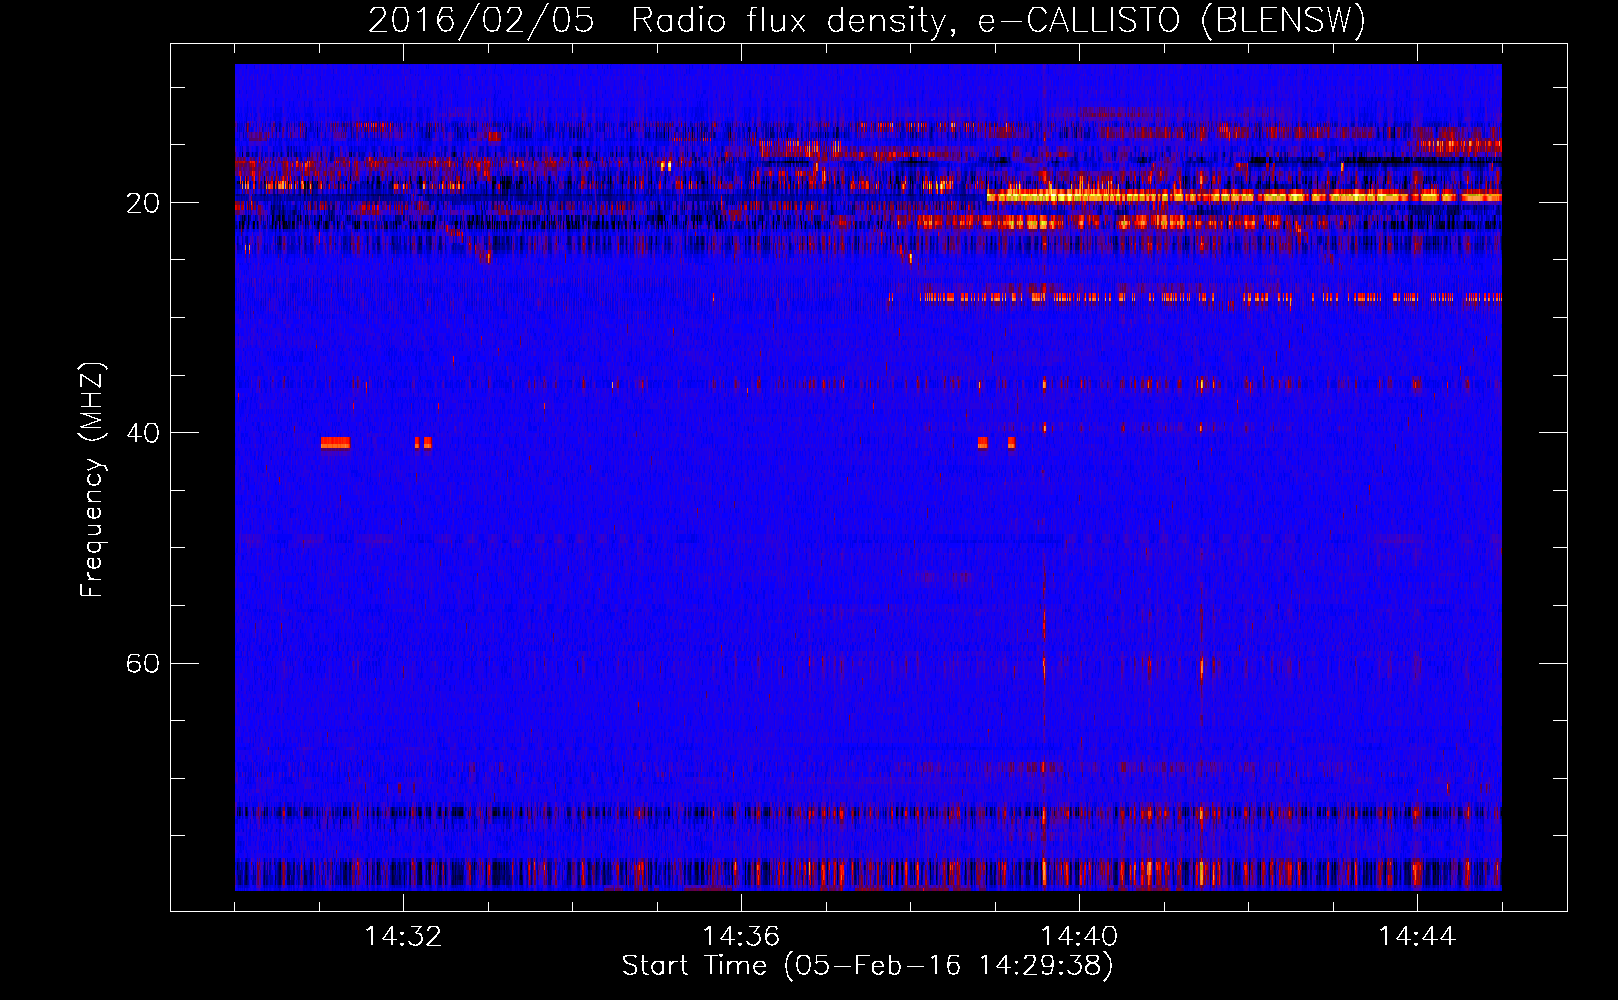The width and height of the screenshot is (1618, 1000).
Task: Click the "Start Time (05-Feb-16 14:29:38)" label
Action: (x=867, y=966)
